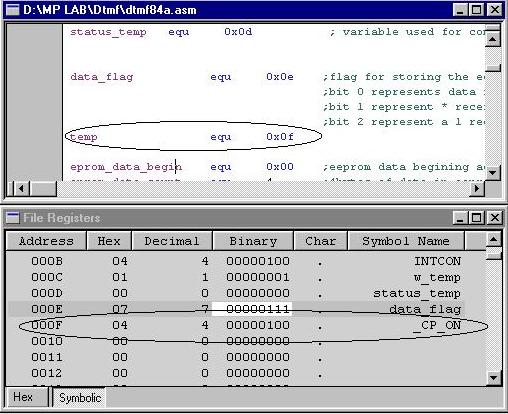Click the ';eeprom data begining' comment
The height and width of the screenshot is (414, 508).
[x=396, y=167]
